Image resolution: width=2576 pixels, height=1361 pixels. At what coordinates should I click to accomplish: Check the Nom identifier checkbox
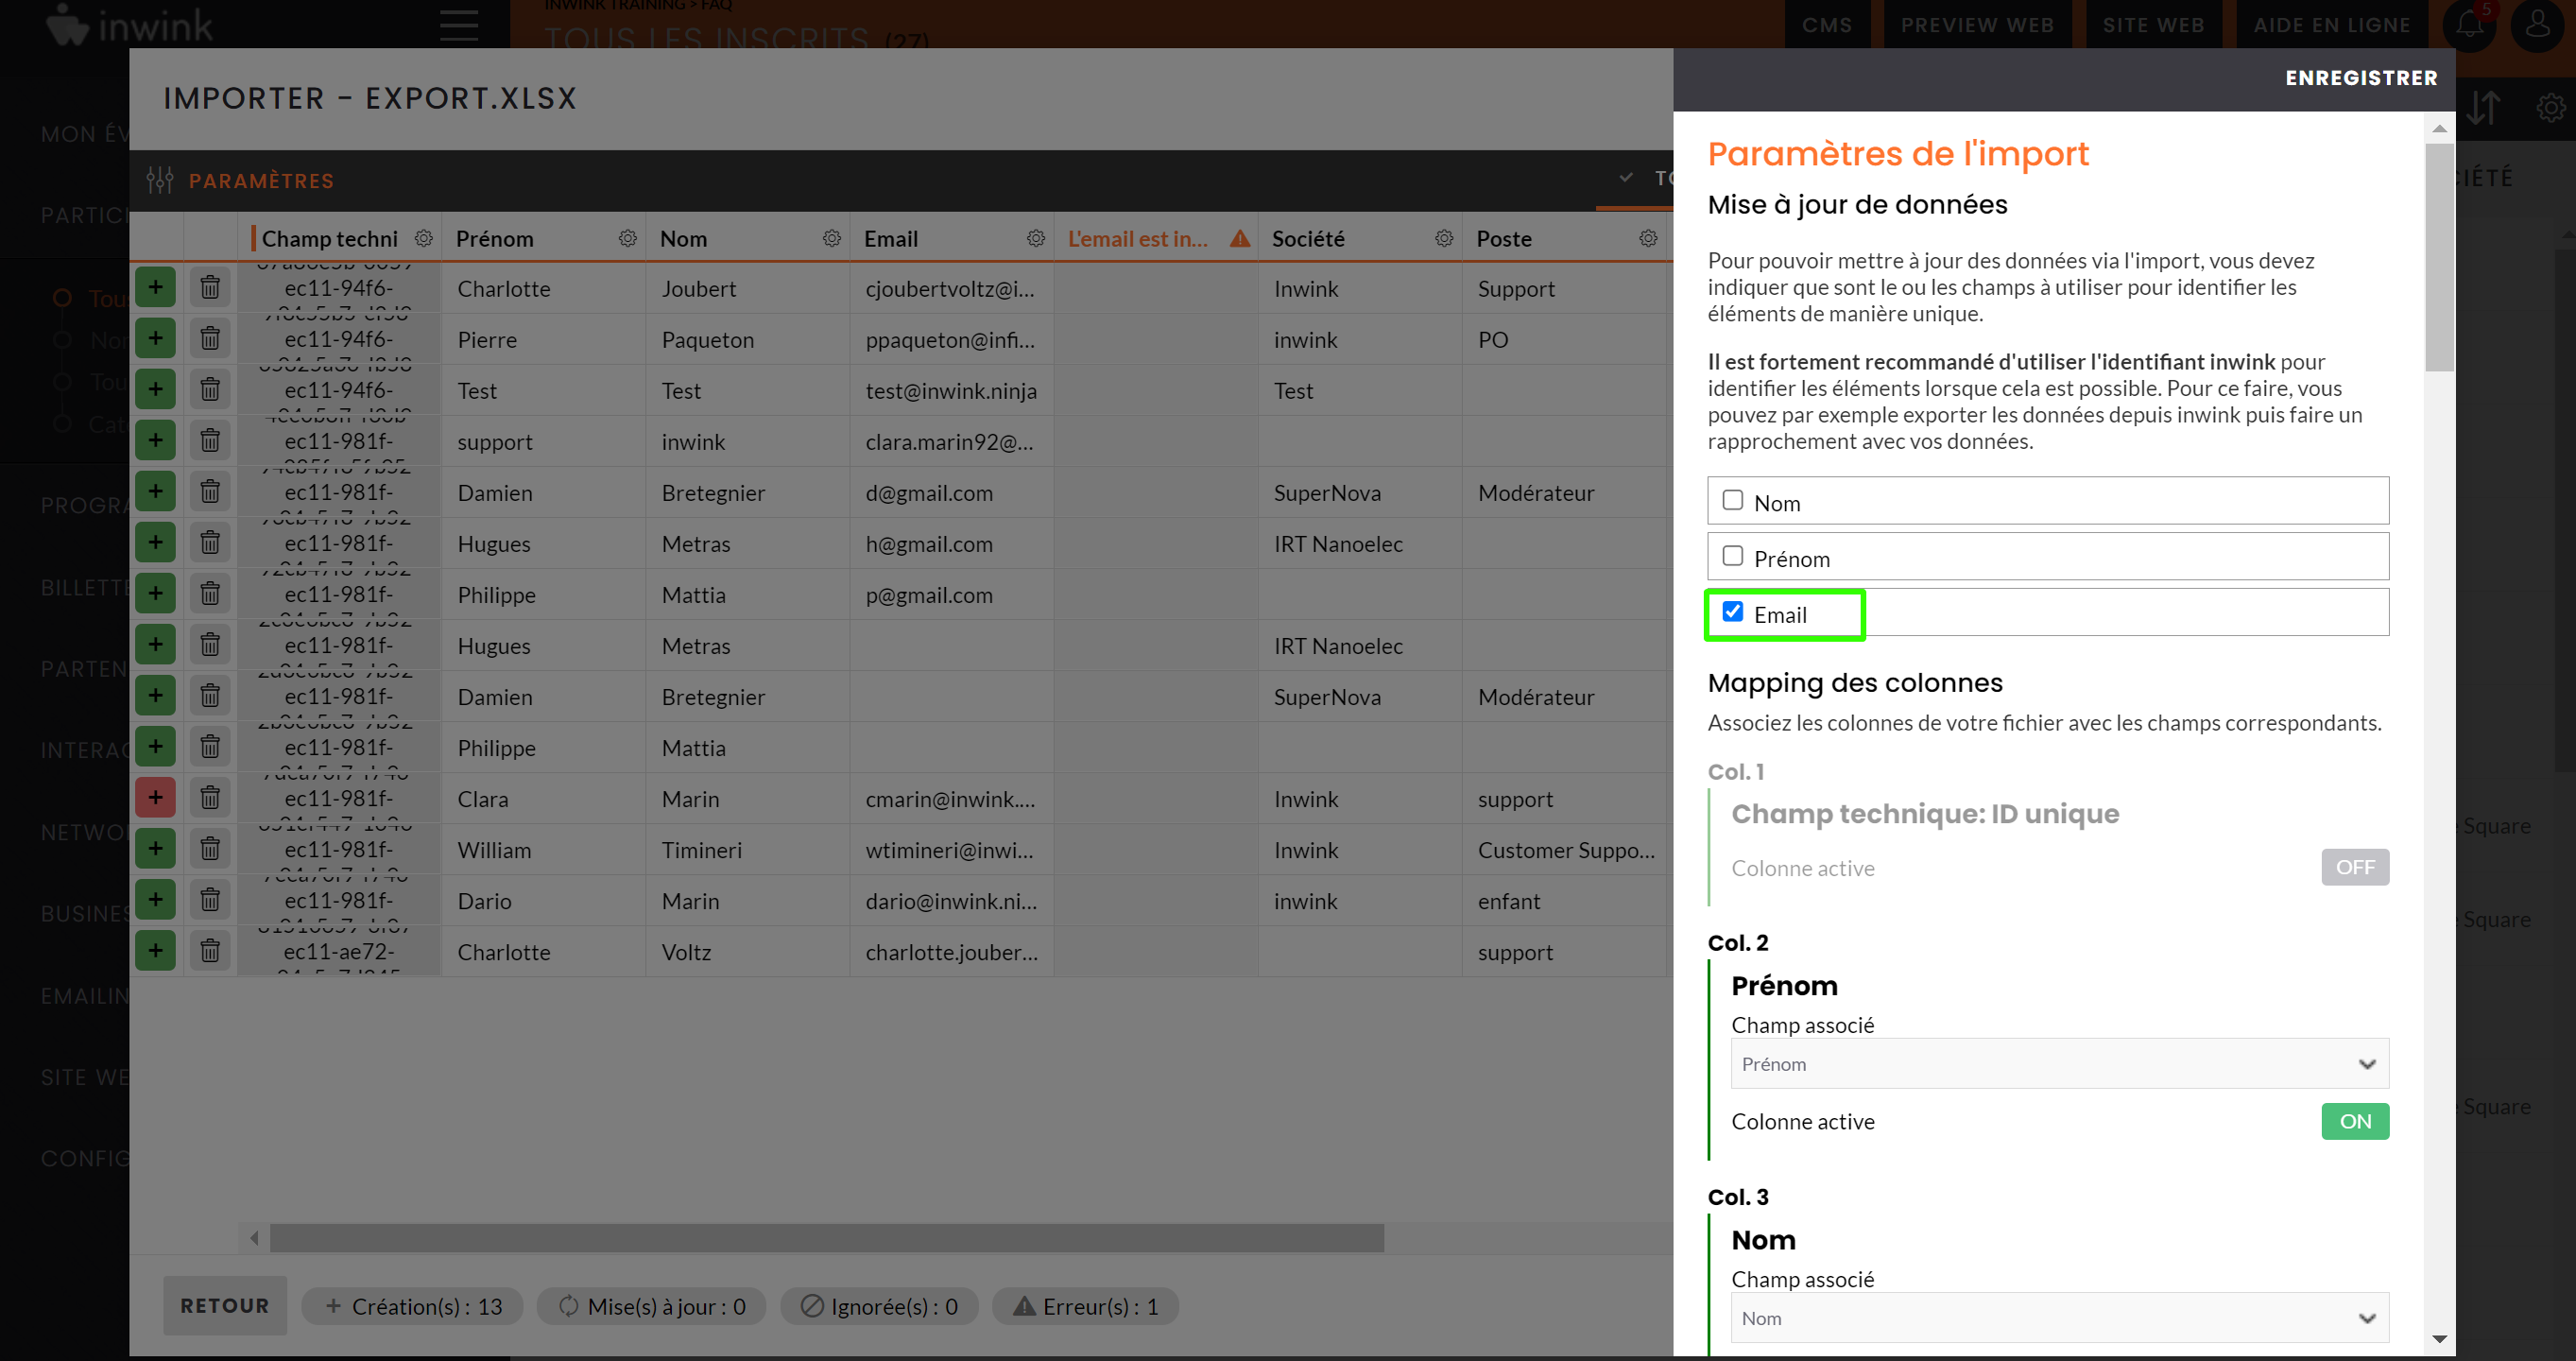click(x=1732, y=500)
